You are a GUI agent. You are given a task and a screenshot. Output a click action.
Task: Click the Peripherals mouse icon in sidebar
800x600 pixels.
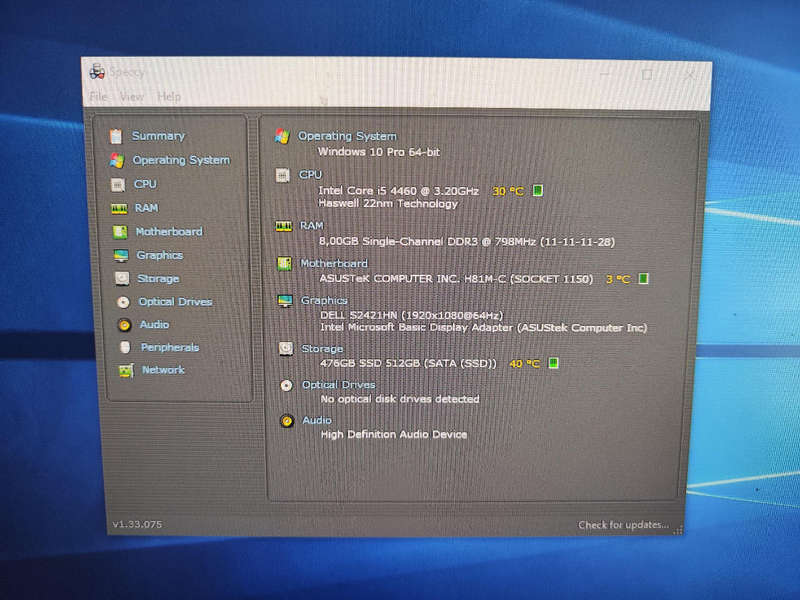pos(124,347)
